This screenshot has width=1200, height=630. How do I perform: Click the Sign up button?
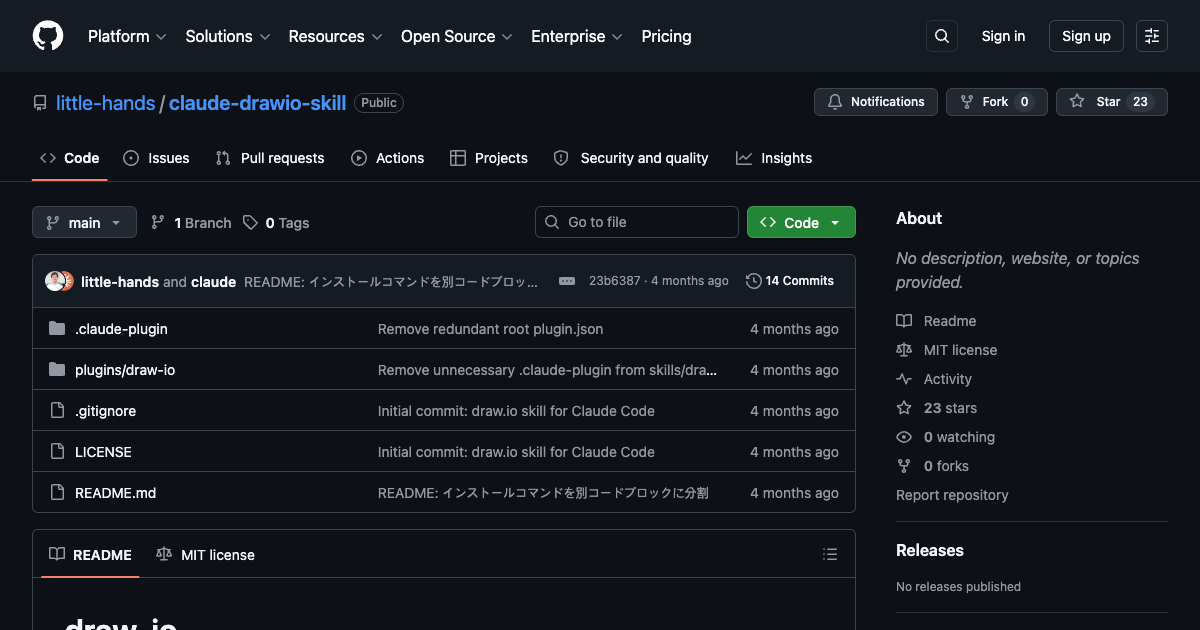tap(1086, 36)
